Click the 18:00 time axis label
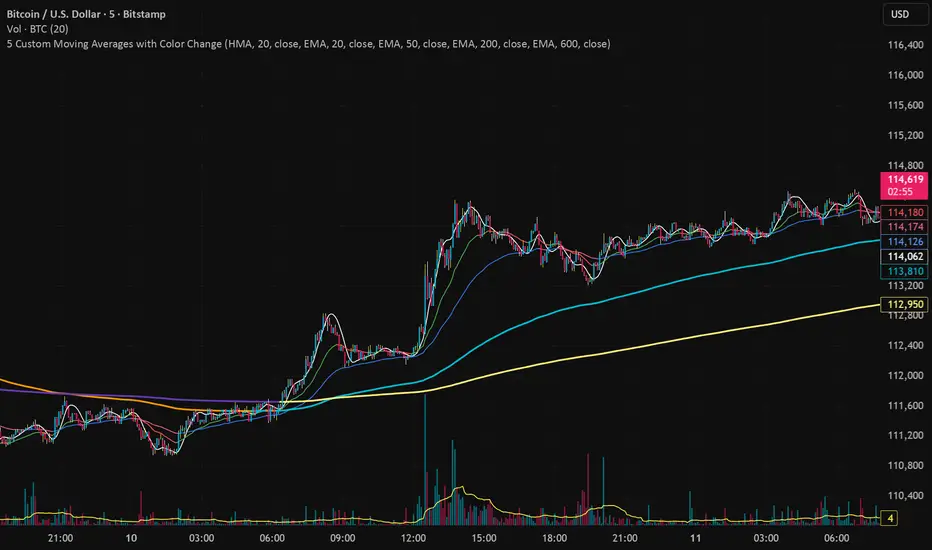The height and width of the screenshot is (550, 932). (x=555, y=538)
